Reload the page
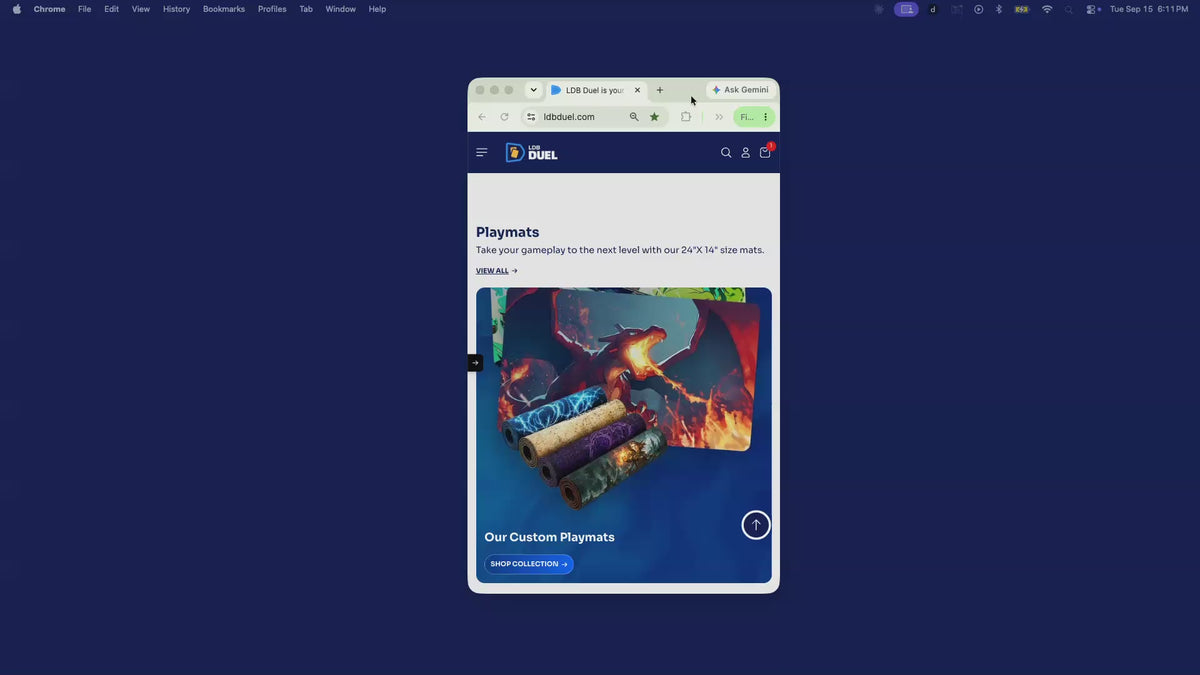Screen dimensions: 1200x675 tap(504, 117)
